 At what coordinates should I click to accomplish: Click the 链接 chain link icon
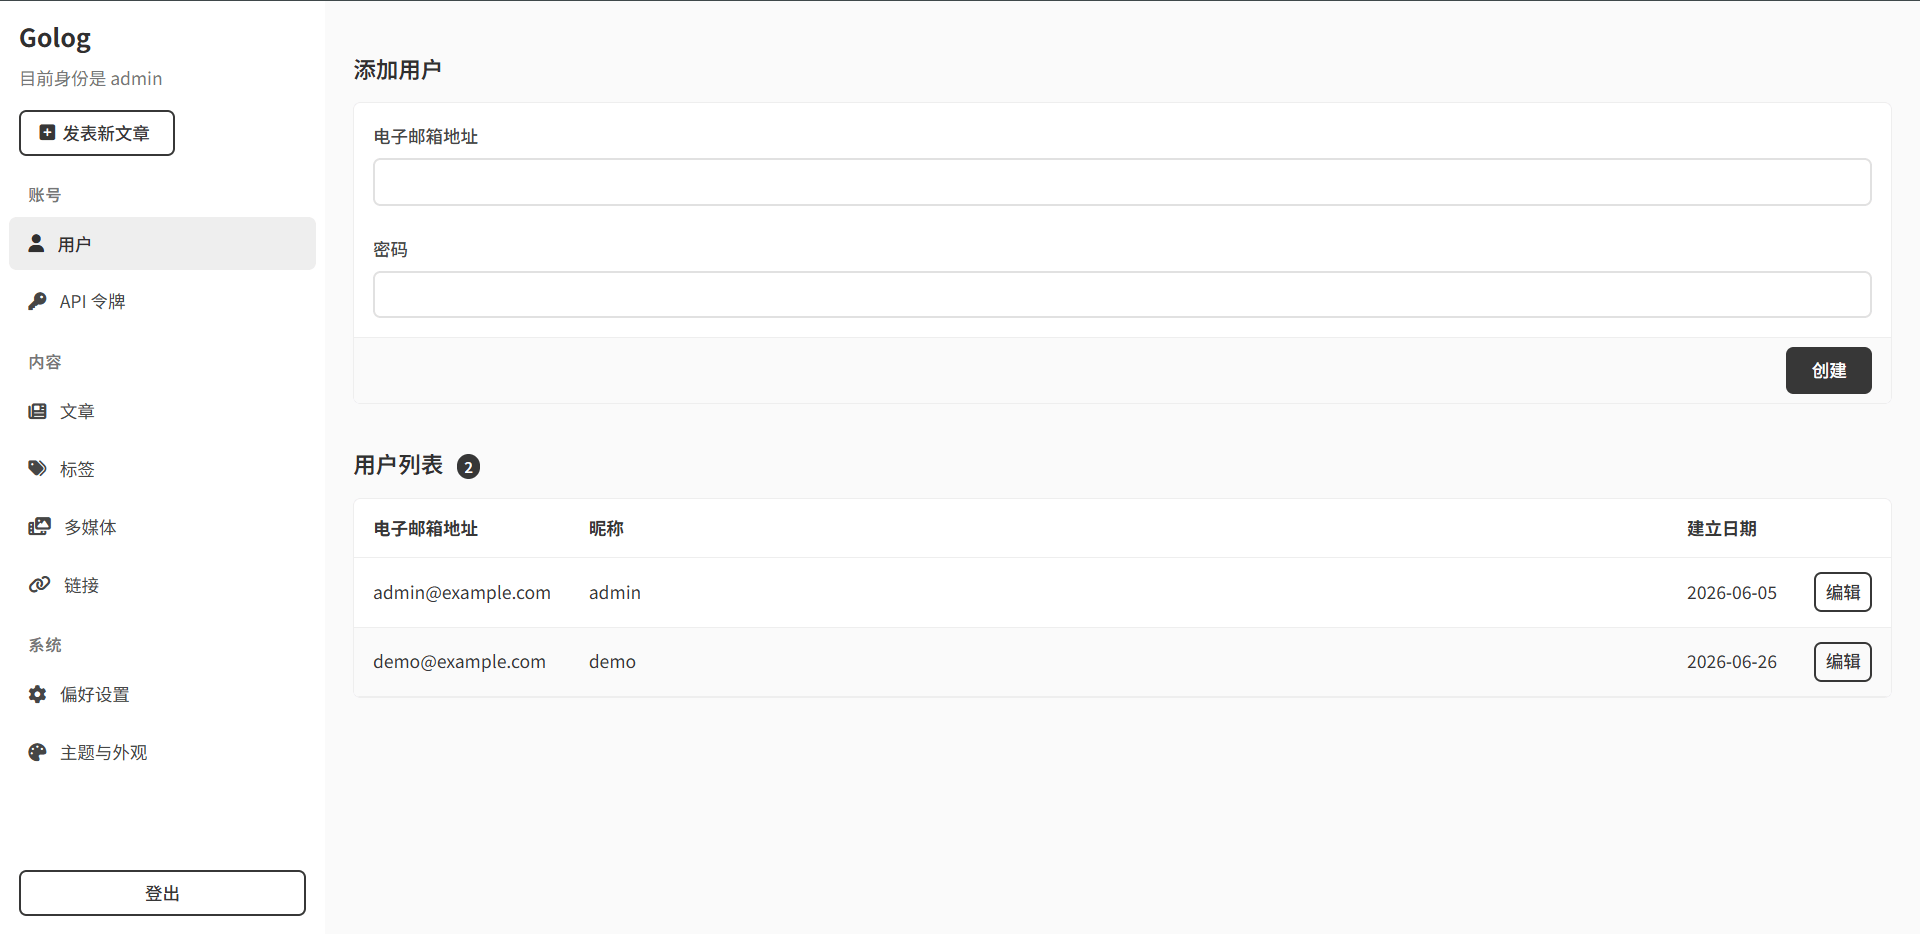tap(39, 584)
